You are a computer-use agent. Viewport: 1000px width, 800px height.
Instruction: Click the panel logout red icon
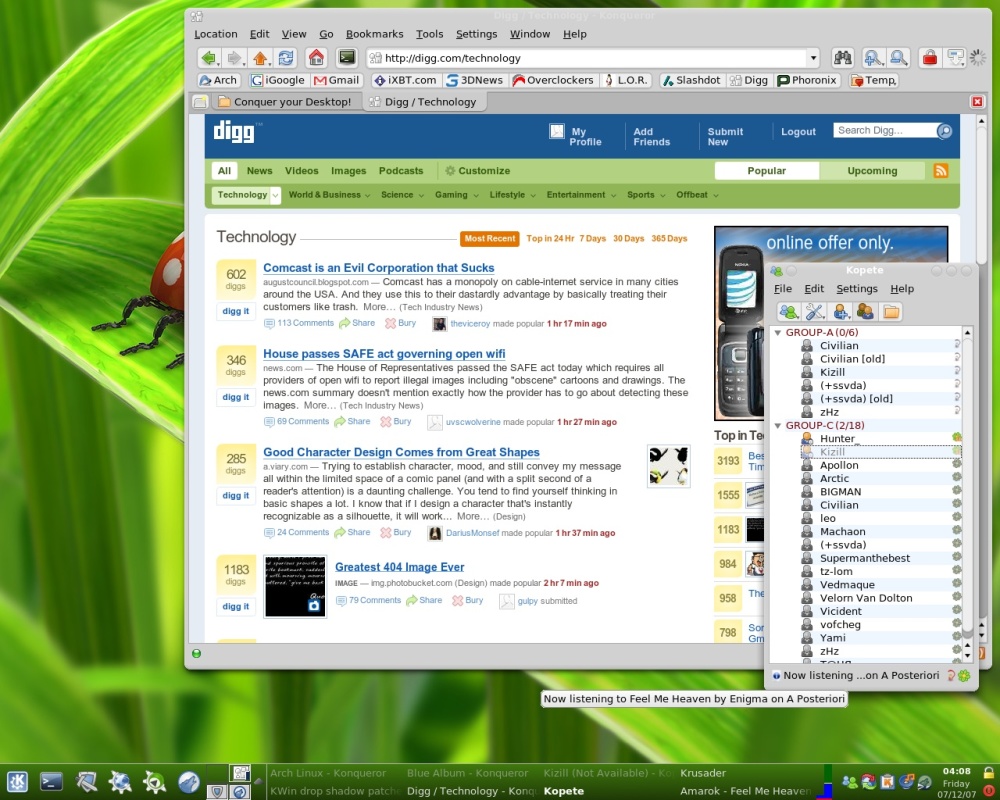989,790
